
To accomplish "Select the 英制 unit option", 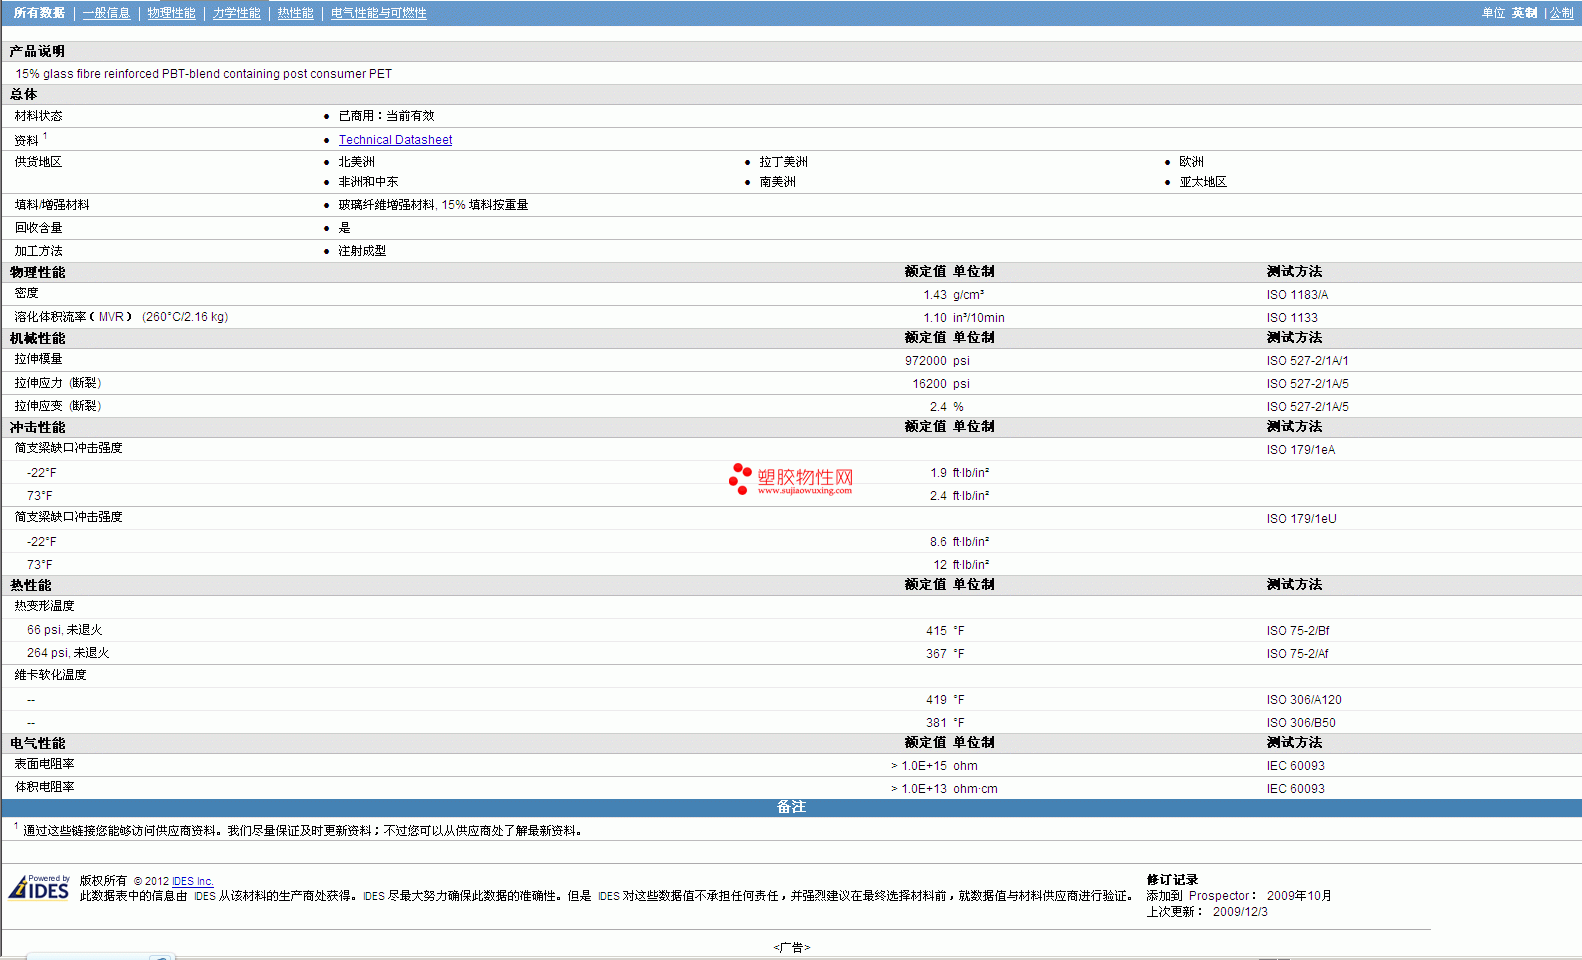I will point(1524,13).
